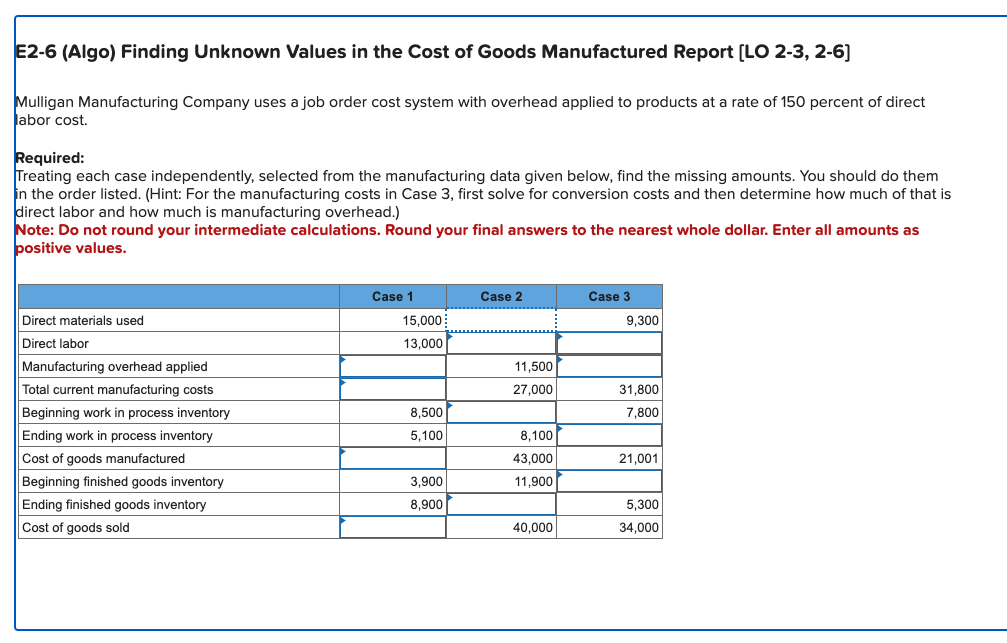Click Case 2 value 43,000
The image size is (1007, 643).
click(533, 459)
